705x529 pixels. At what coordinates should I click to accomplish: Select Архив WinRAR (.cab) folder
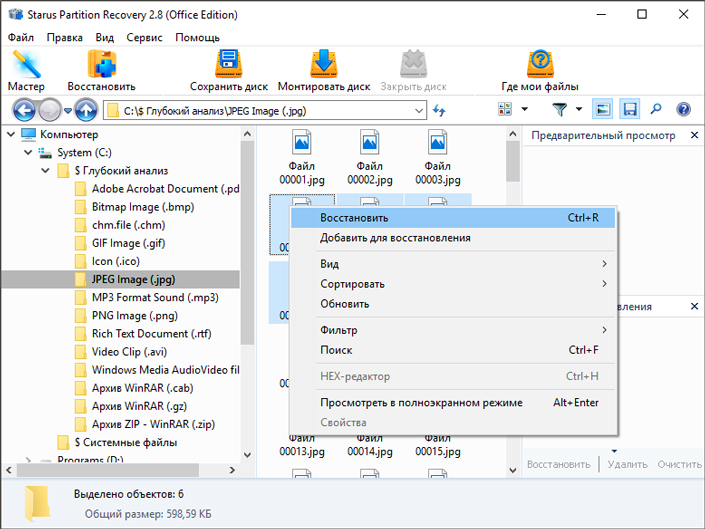pos(134,388)
